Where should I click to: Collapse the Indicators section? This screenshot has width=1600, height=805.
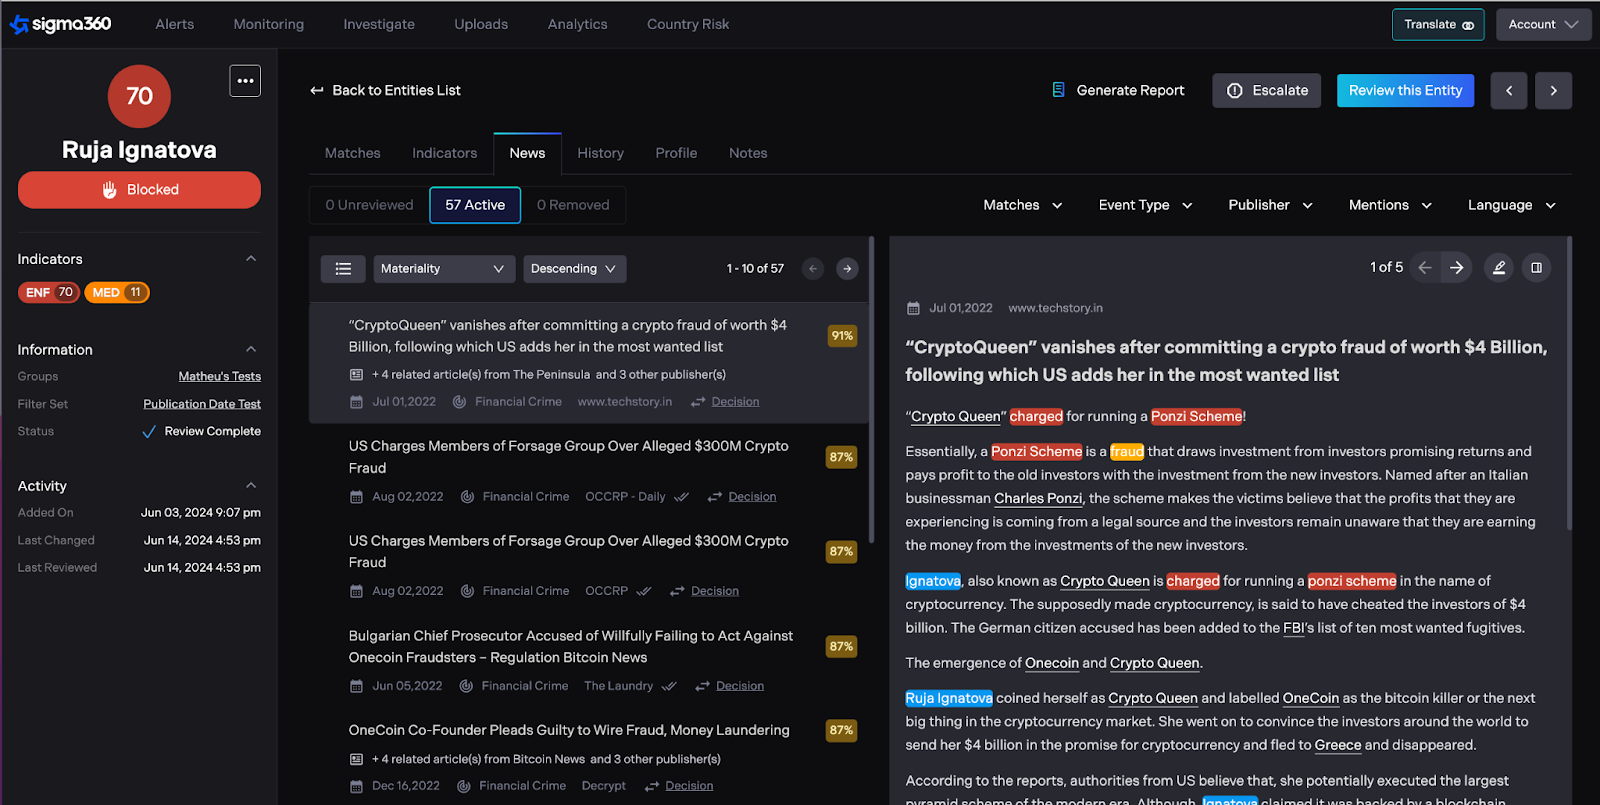click(251, 259)
